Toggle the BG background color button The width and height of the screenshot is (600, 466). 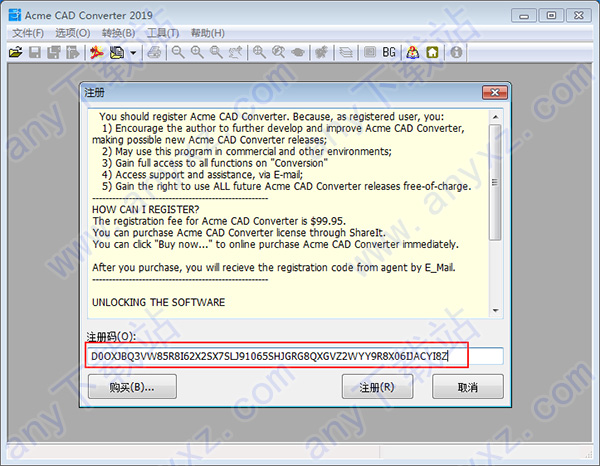click(x=389, y=52)
